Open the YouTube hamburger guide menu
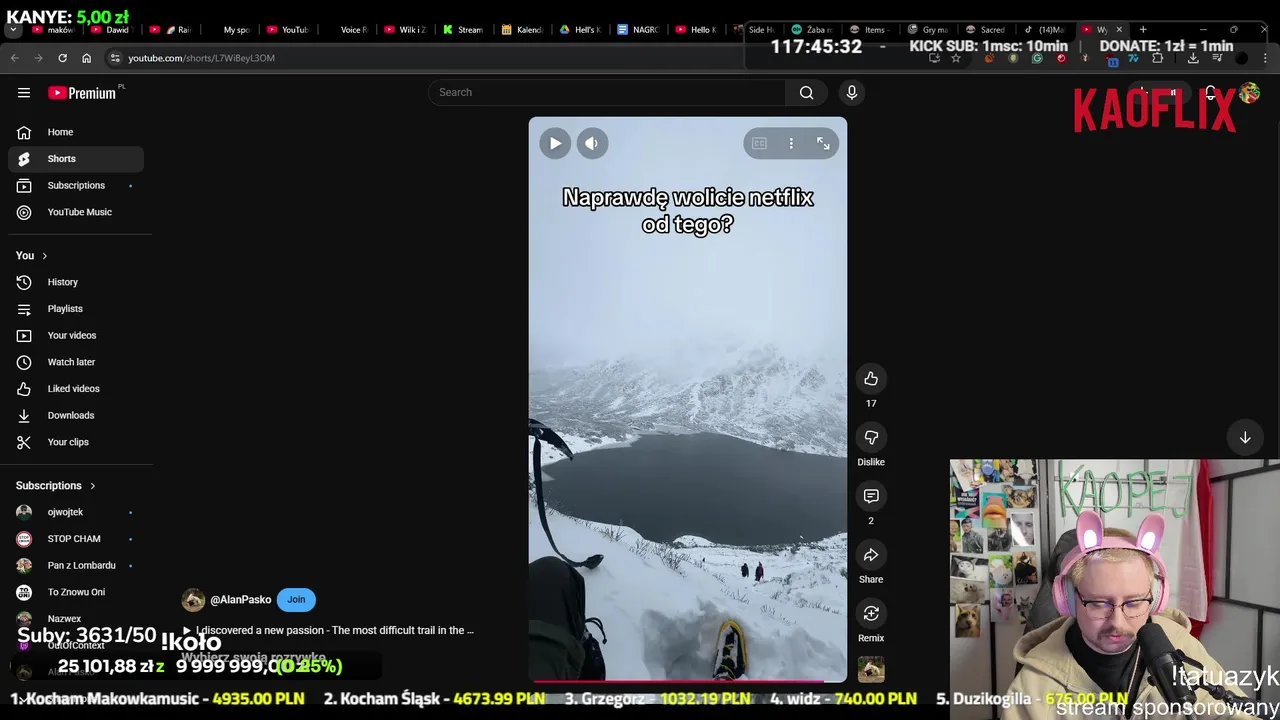The height and width of the screenshot is (720, 1280). click(x=24, y=93)
